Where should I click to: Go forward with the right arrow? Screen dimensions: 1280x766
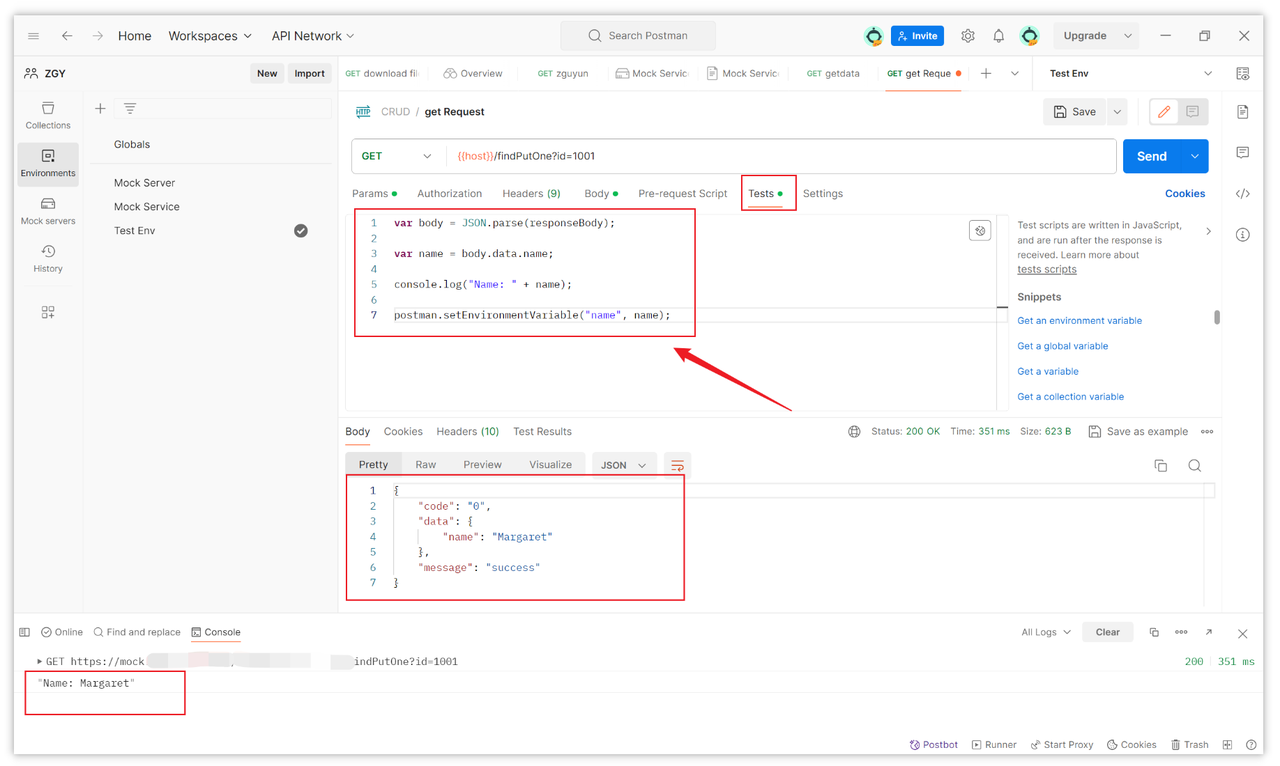pyautogui.click(x=97, y=36)
